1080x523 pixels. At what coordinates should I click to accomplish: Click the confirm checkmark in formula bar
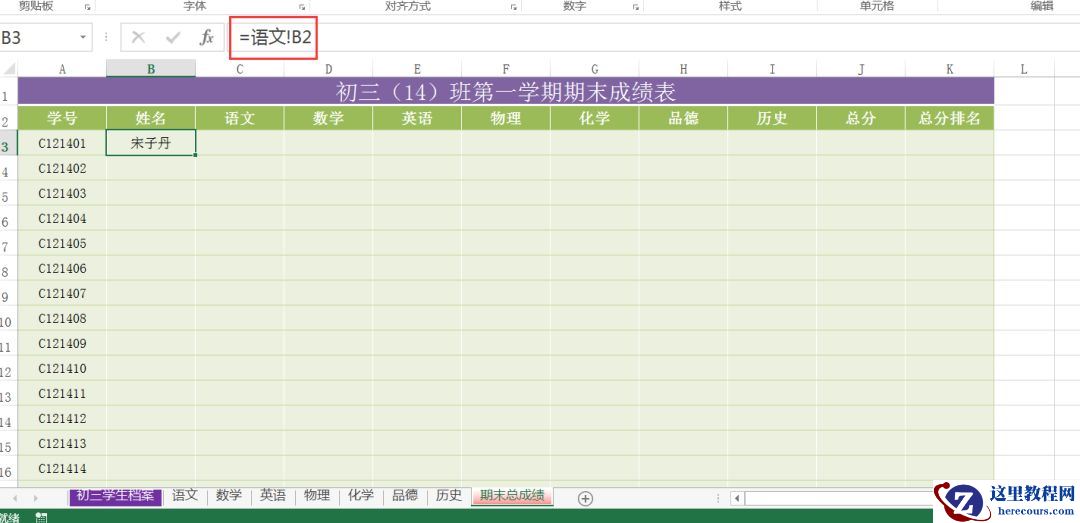coord(172,37)
